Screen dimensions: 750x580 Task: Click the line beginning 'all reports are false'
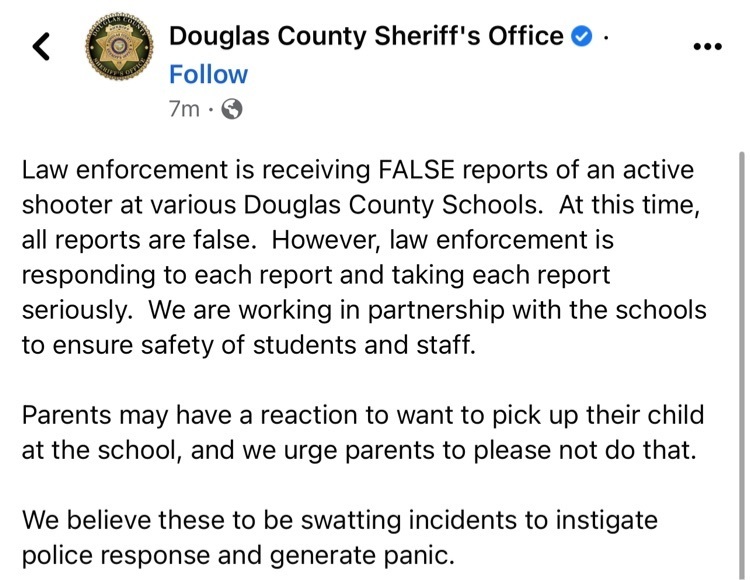point(318,240)
